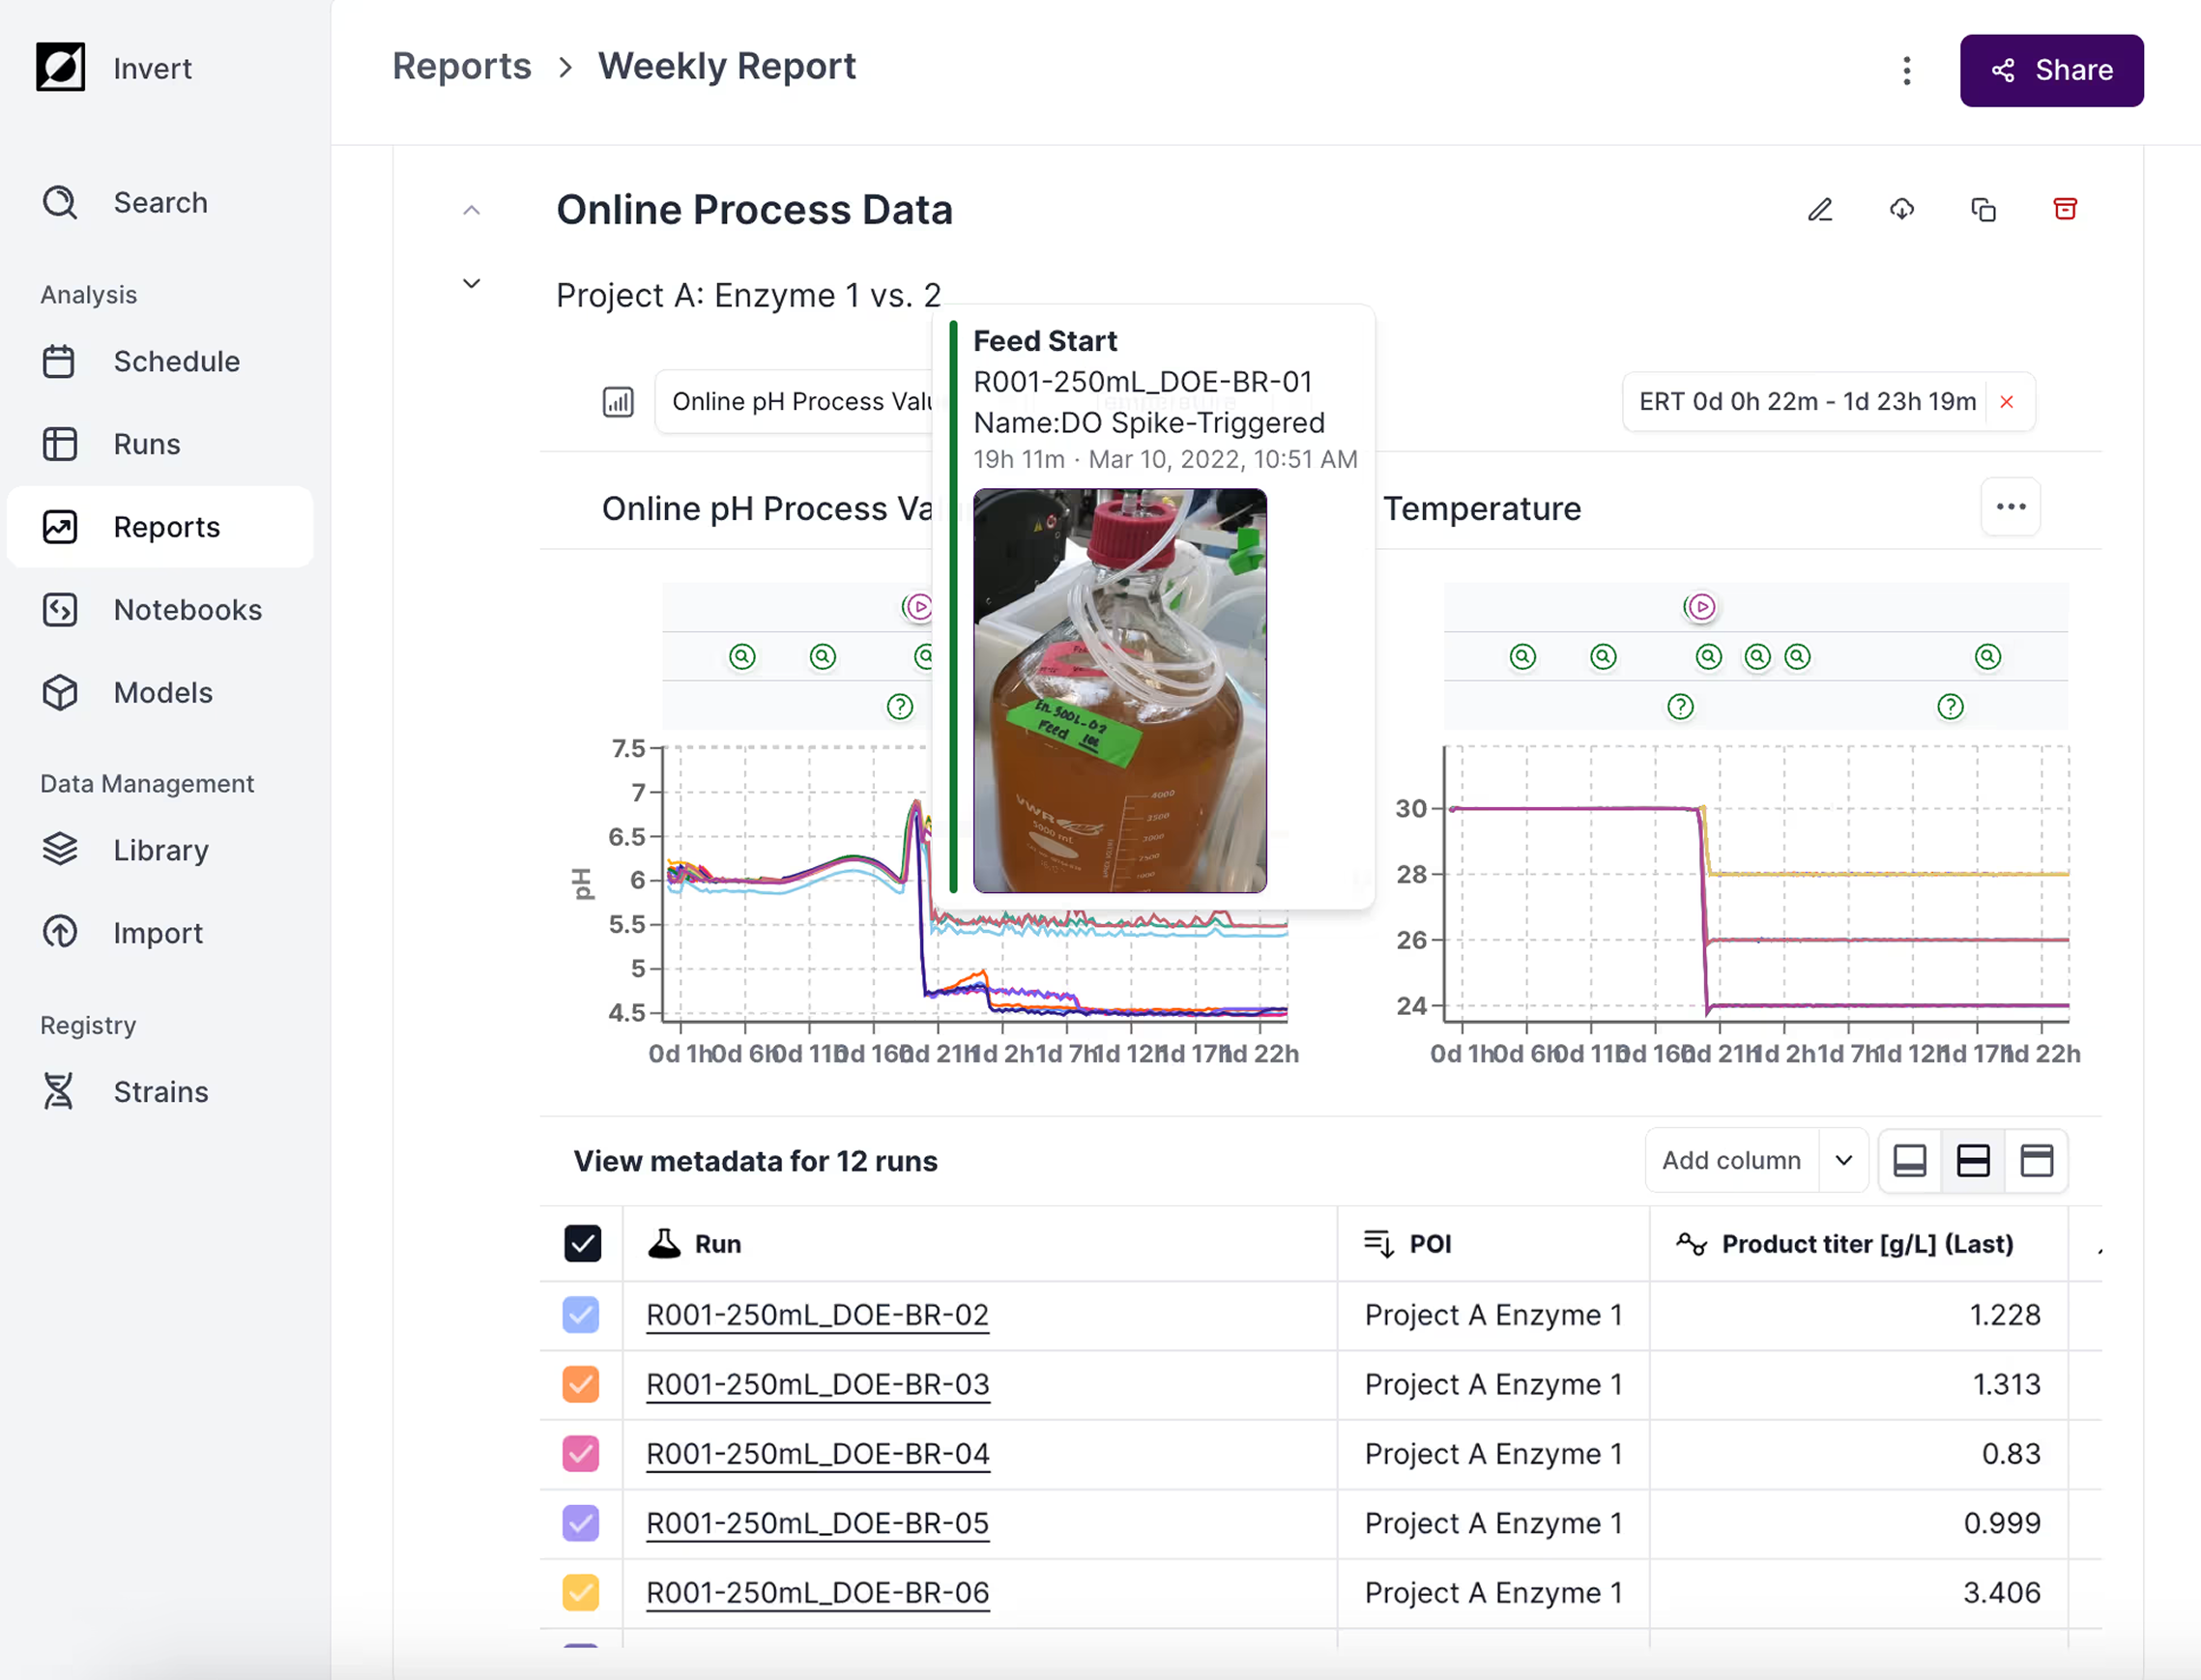2201x1680 pixels.
Task: Collapse the Project A Enzyme chevron
Action: [472, 284]
